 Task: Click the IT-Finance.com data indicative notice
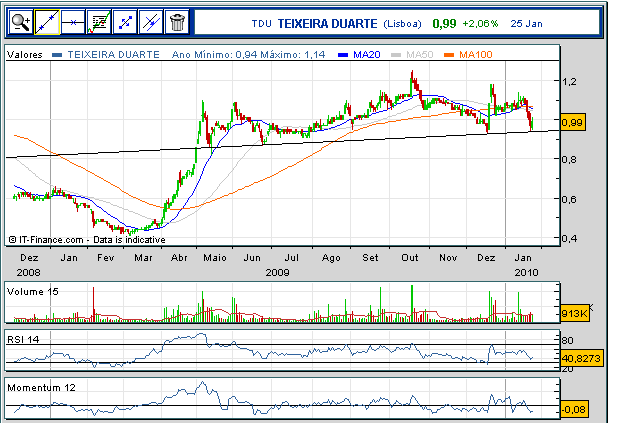(x=87, y=240)
